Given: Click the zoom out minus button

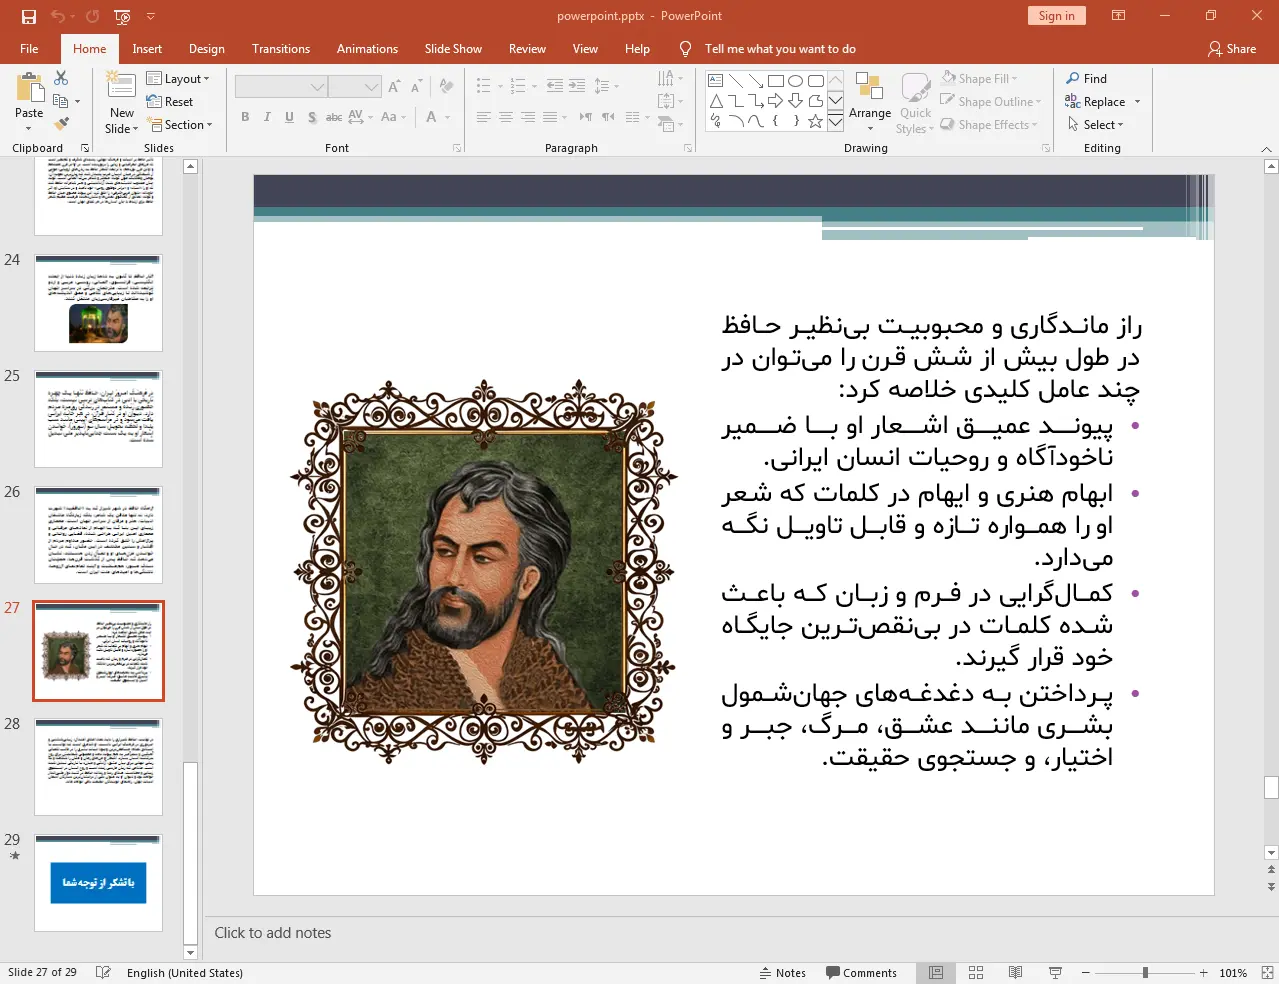Looking at the screenshot, I should pyautogui.click(x=1085, y=973).
